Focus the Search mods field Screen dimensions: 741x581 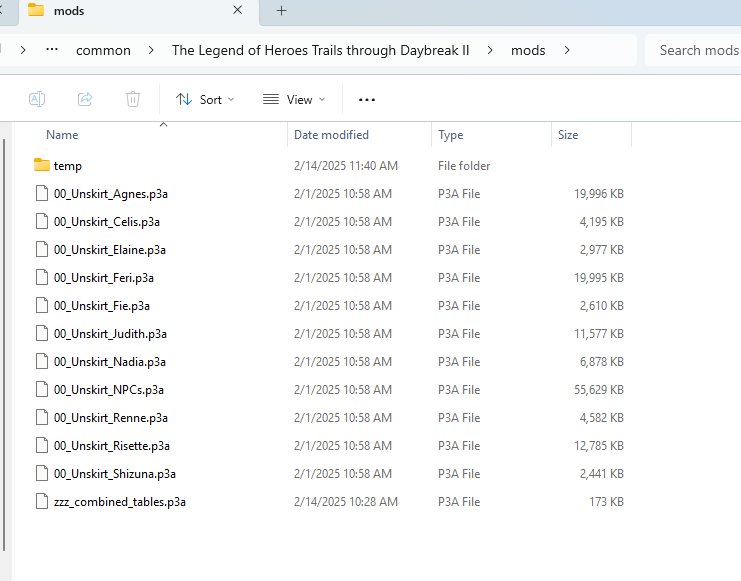[x=693, y=50]
